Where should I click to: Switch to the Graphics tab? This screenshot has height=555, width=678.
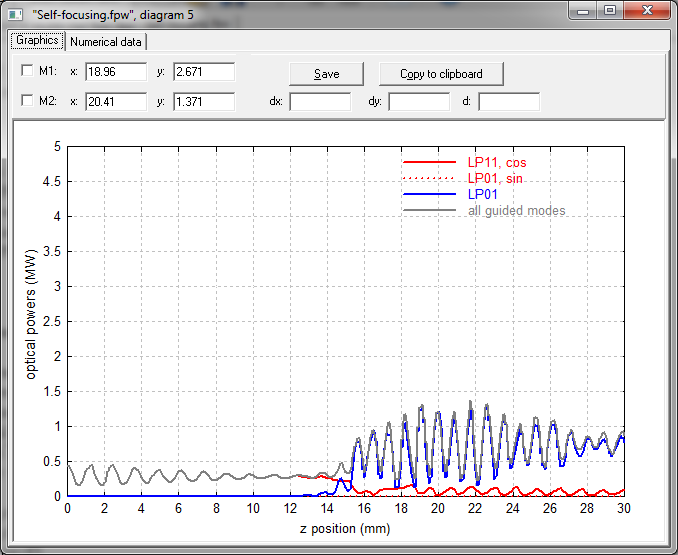(x=38, y=41)
